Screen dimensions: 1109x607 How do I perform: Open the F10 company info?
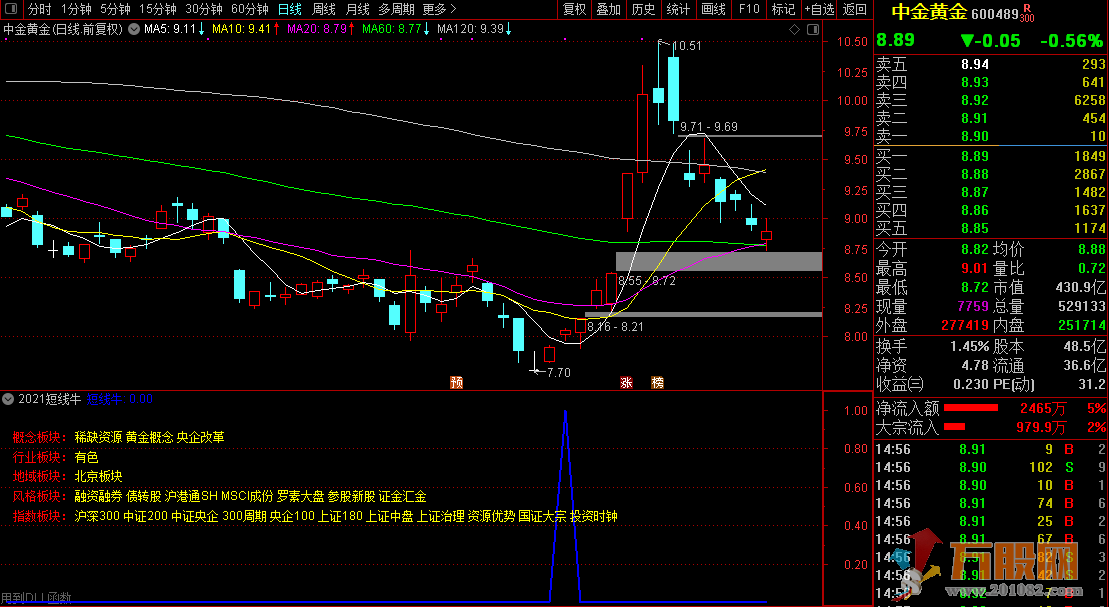pos(748,9)
